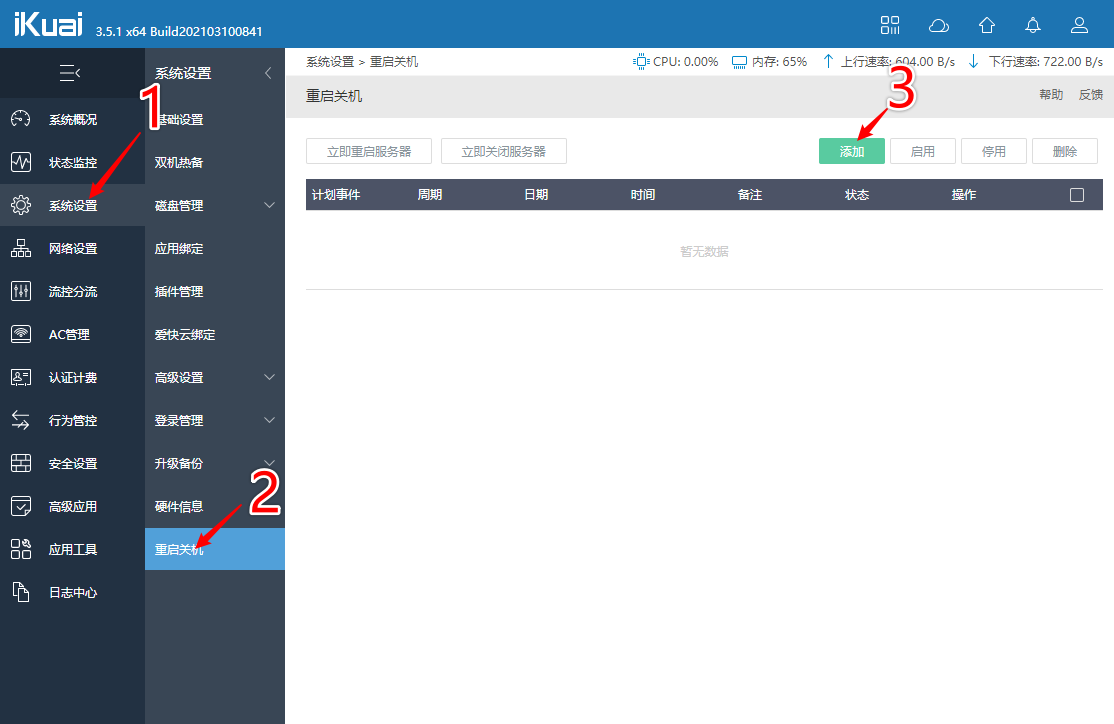The height and width of the screenshot is (724, 1114).
Task: Open 应用绑定 submenu item
Action: tap(215, 249)
